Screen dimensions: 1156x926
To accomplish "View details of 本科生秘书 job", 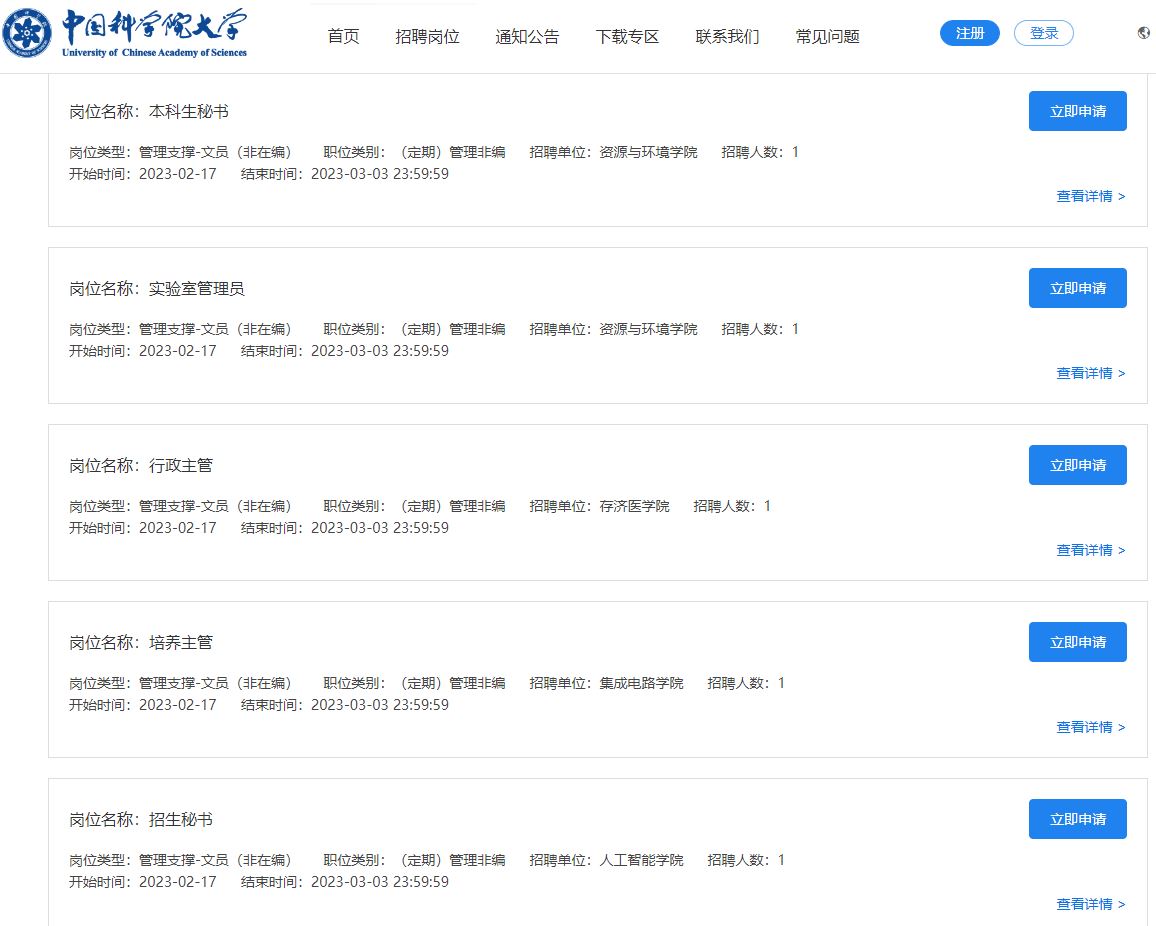I will point(1091,196).
